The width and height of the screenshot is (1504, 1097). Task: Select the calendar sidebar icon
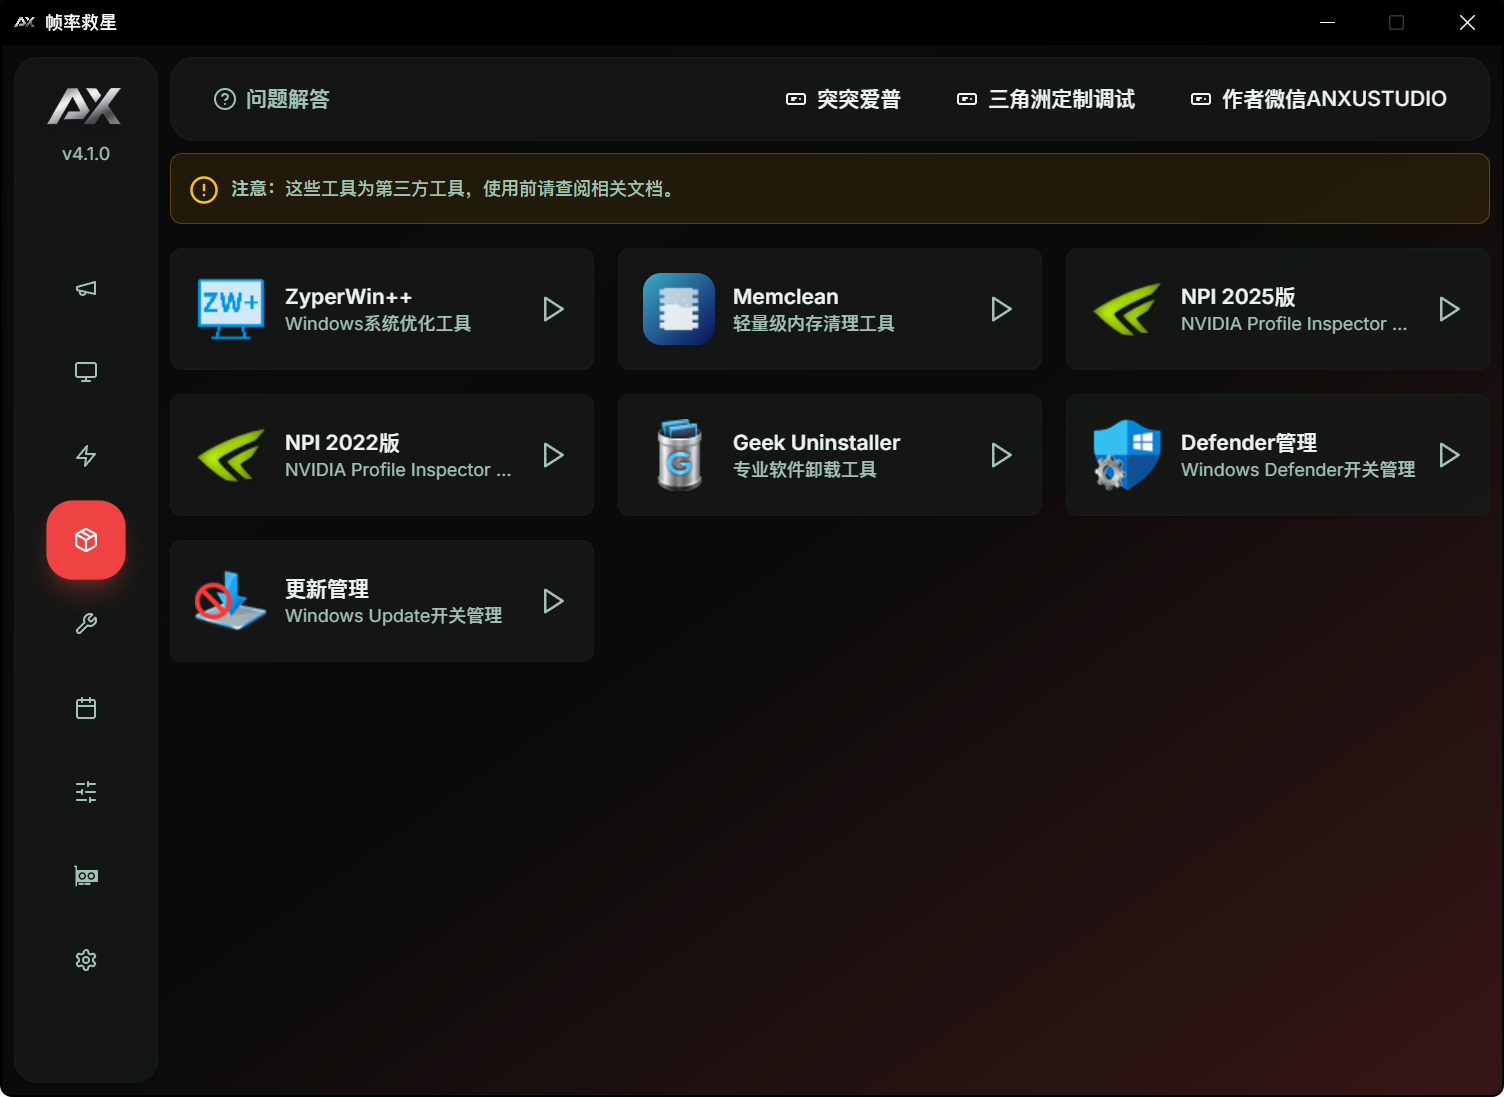tap(86, 708)
